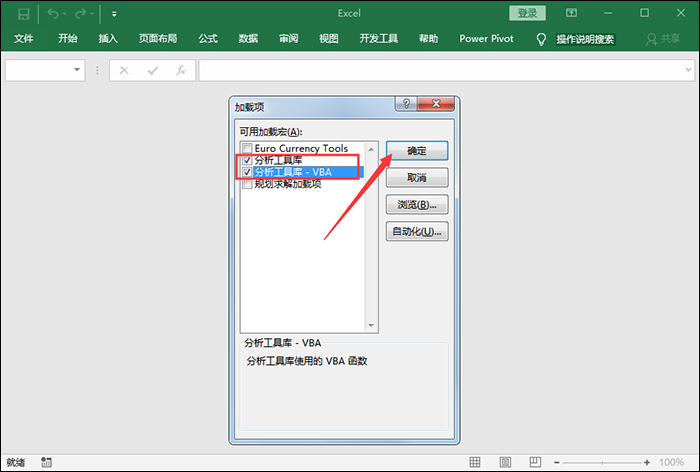
Task: Click the 浏览(B)... button
Action: [x=417, y=205]
